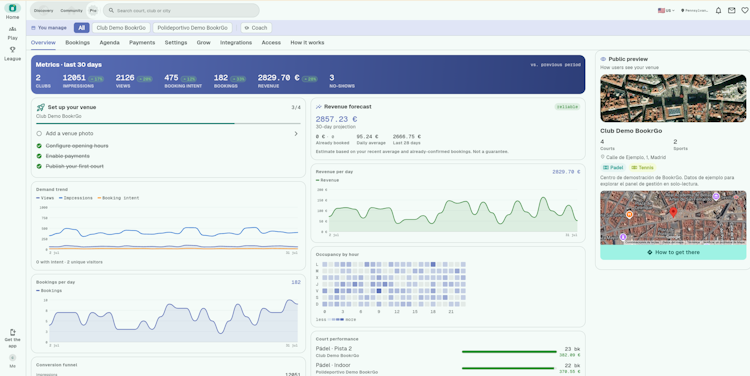The width and height of the screenshot is (750, 376).
Task: Open the League trophy icon
Action: click(12, 50)
